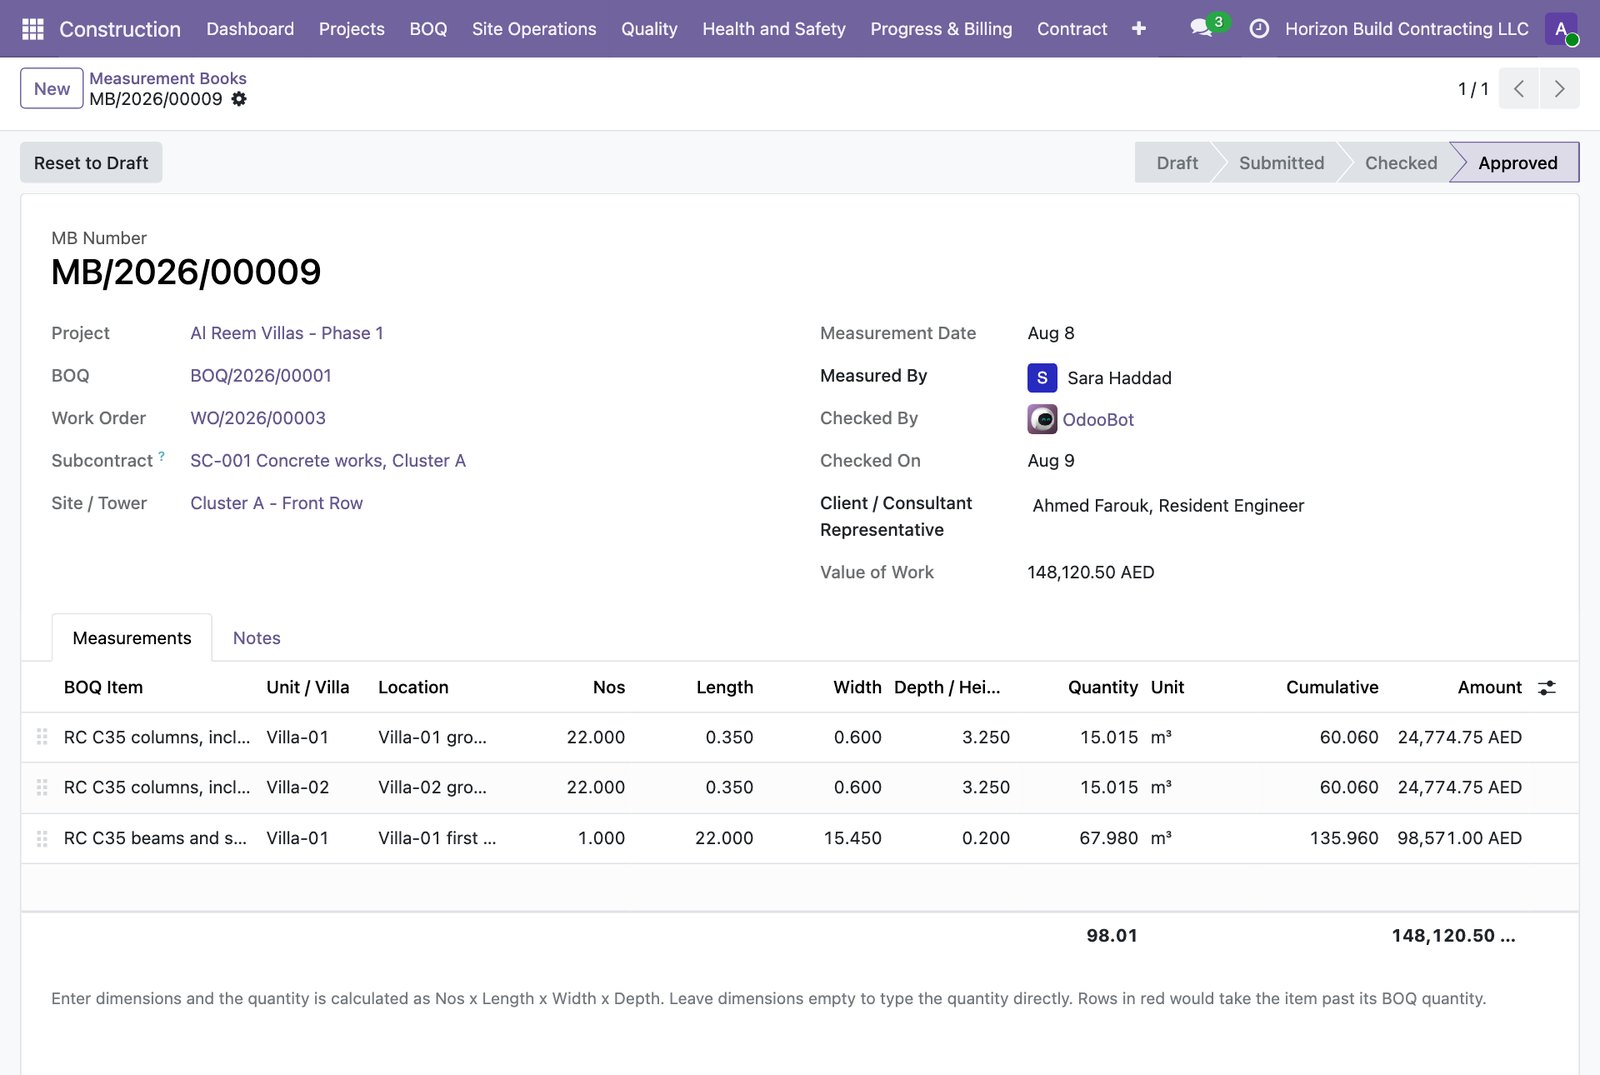Click drag handle of Villa-01 columns row
Screen dimensions: 1600x1075
pyautogui.click(x=42, y=737)
